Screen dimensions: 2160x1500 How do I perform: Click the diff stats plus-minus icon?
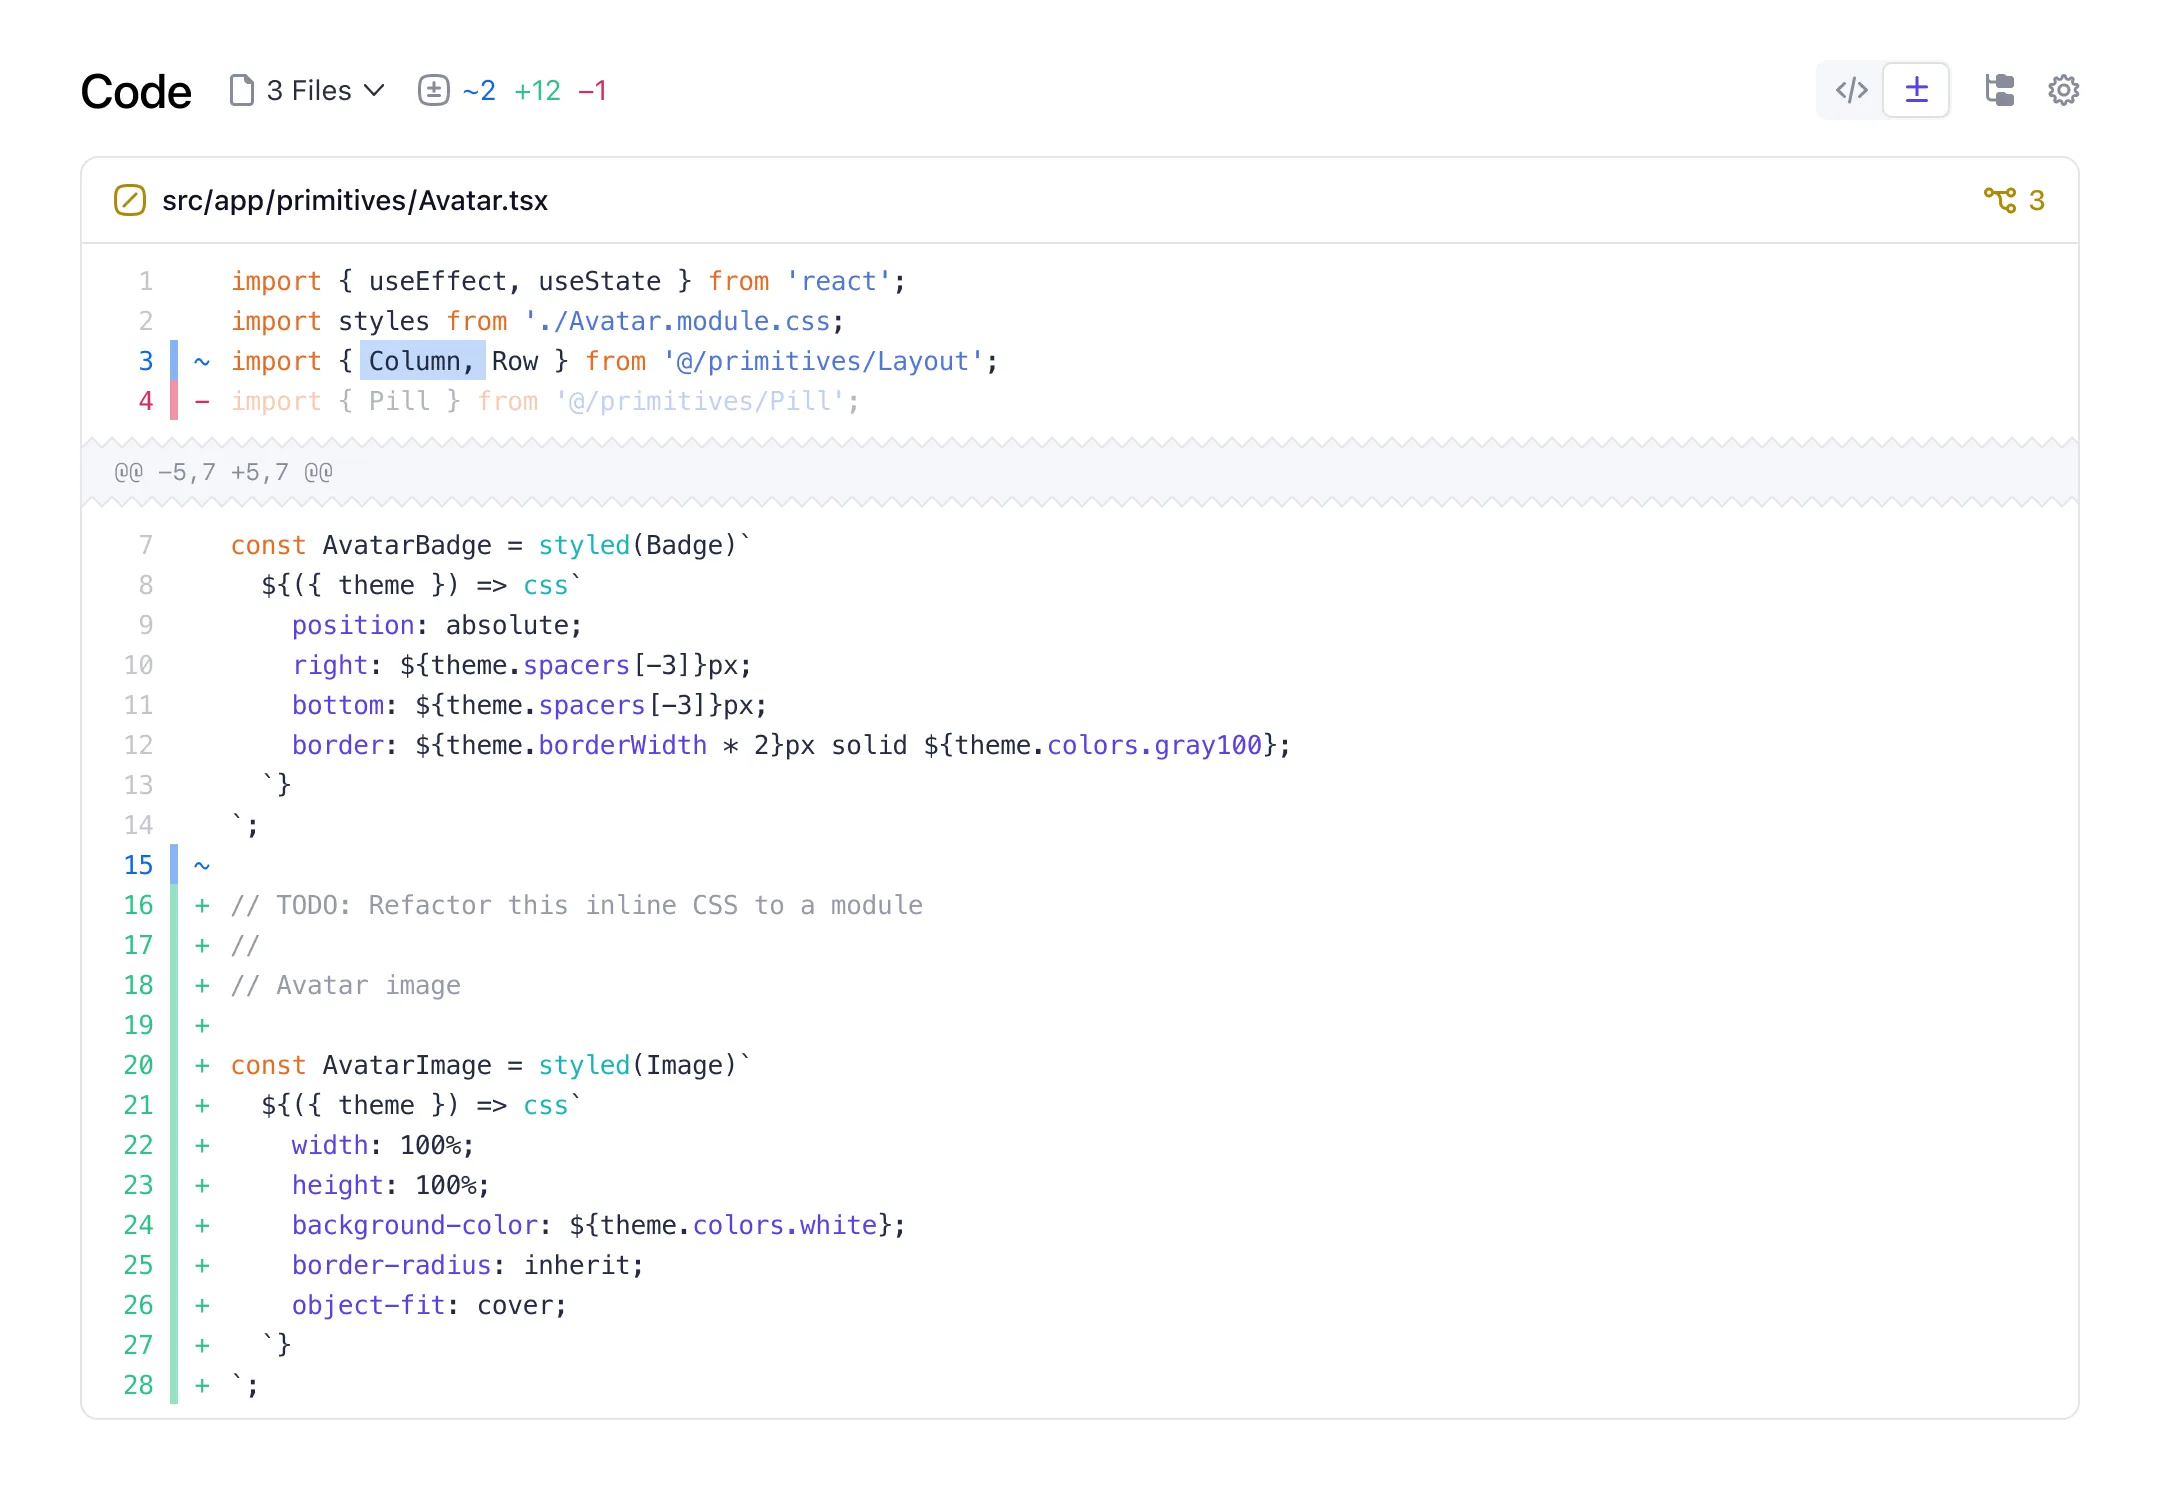point(433,91)
